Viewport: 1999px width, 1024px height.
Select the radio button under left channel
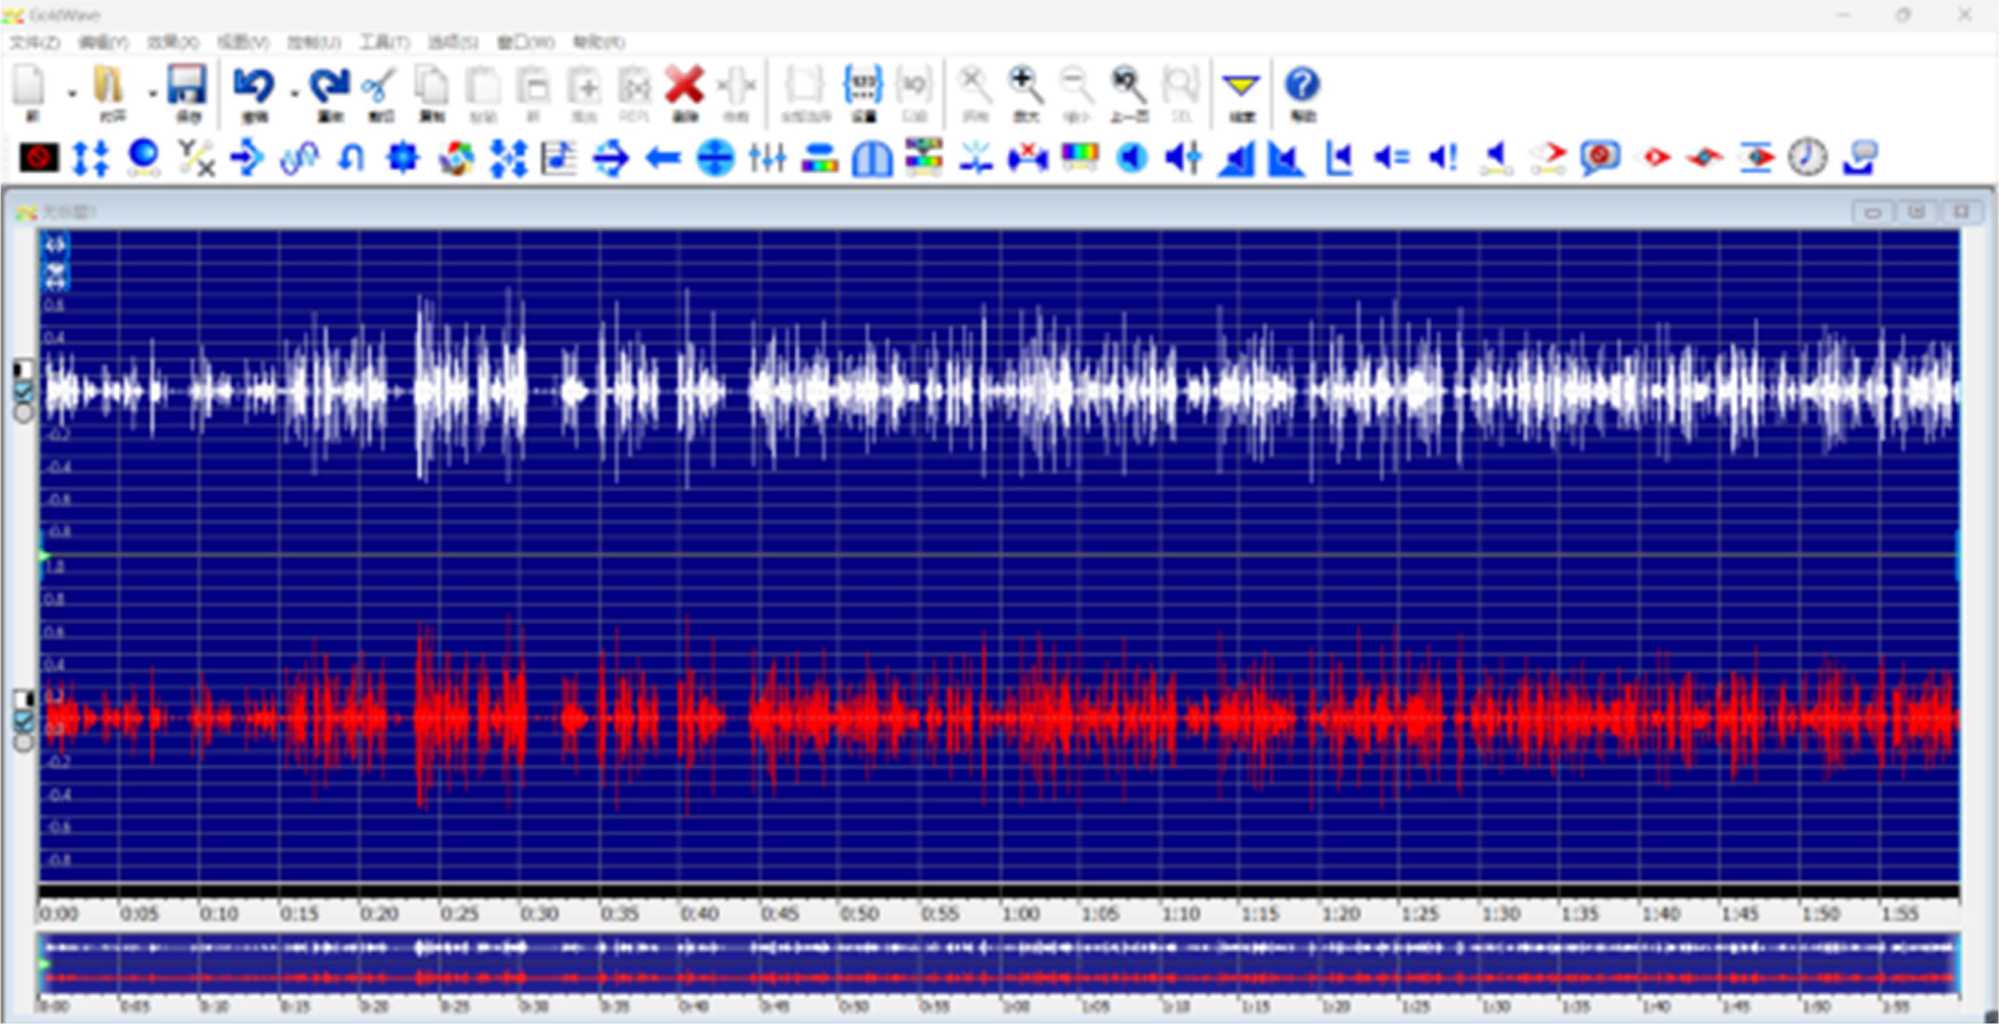click(x=24, y=413)
